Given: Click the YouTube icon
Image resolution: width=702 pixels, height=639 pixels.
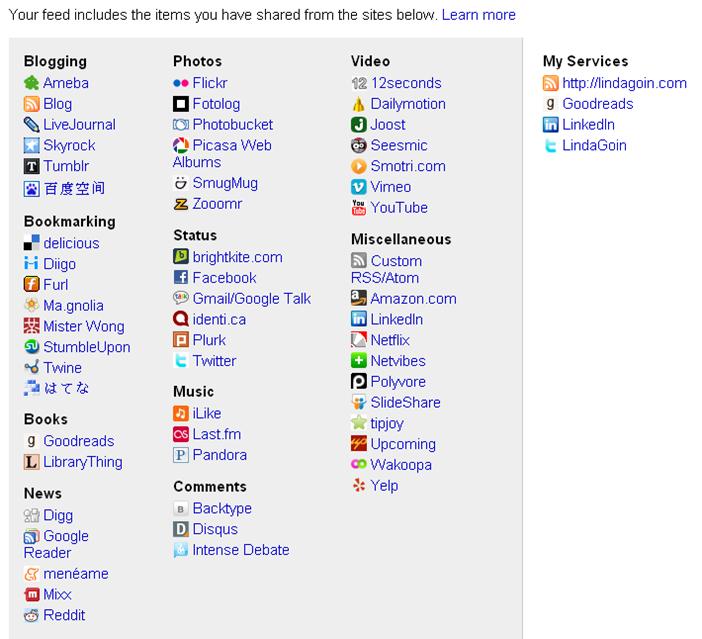Looking at the screenshot, I should pyautogui.click(x=359, y=207).
